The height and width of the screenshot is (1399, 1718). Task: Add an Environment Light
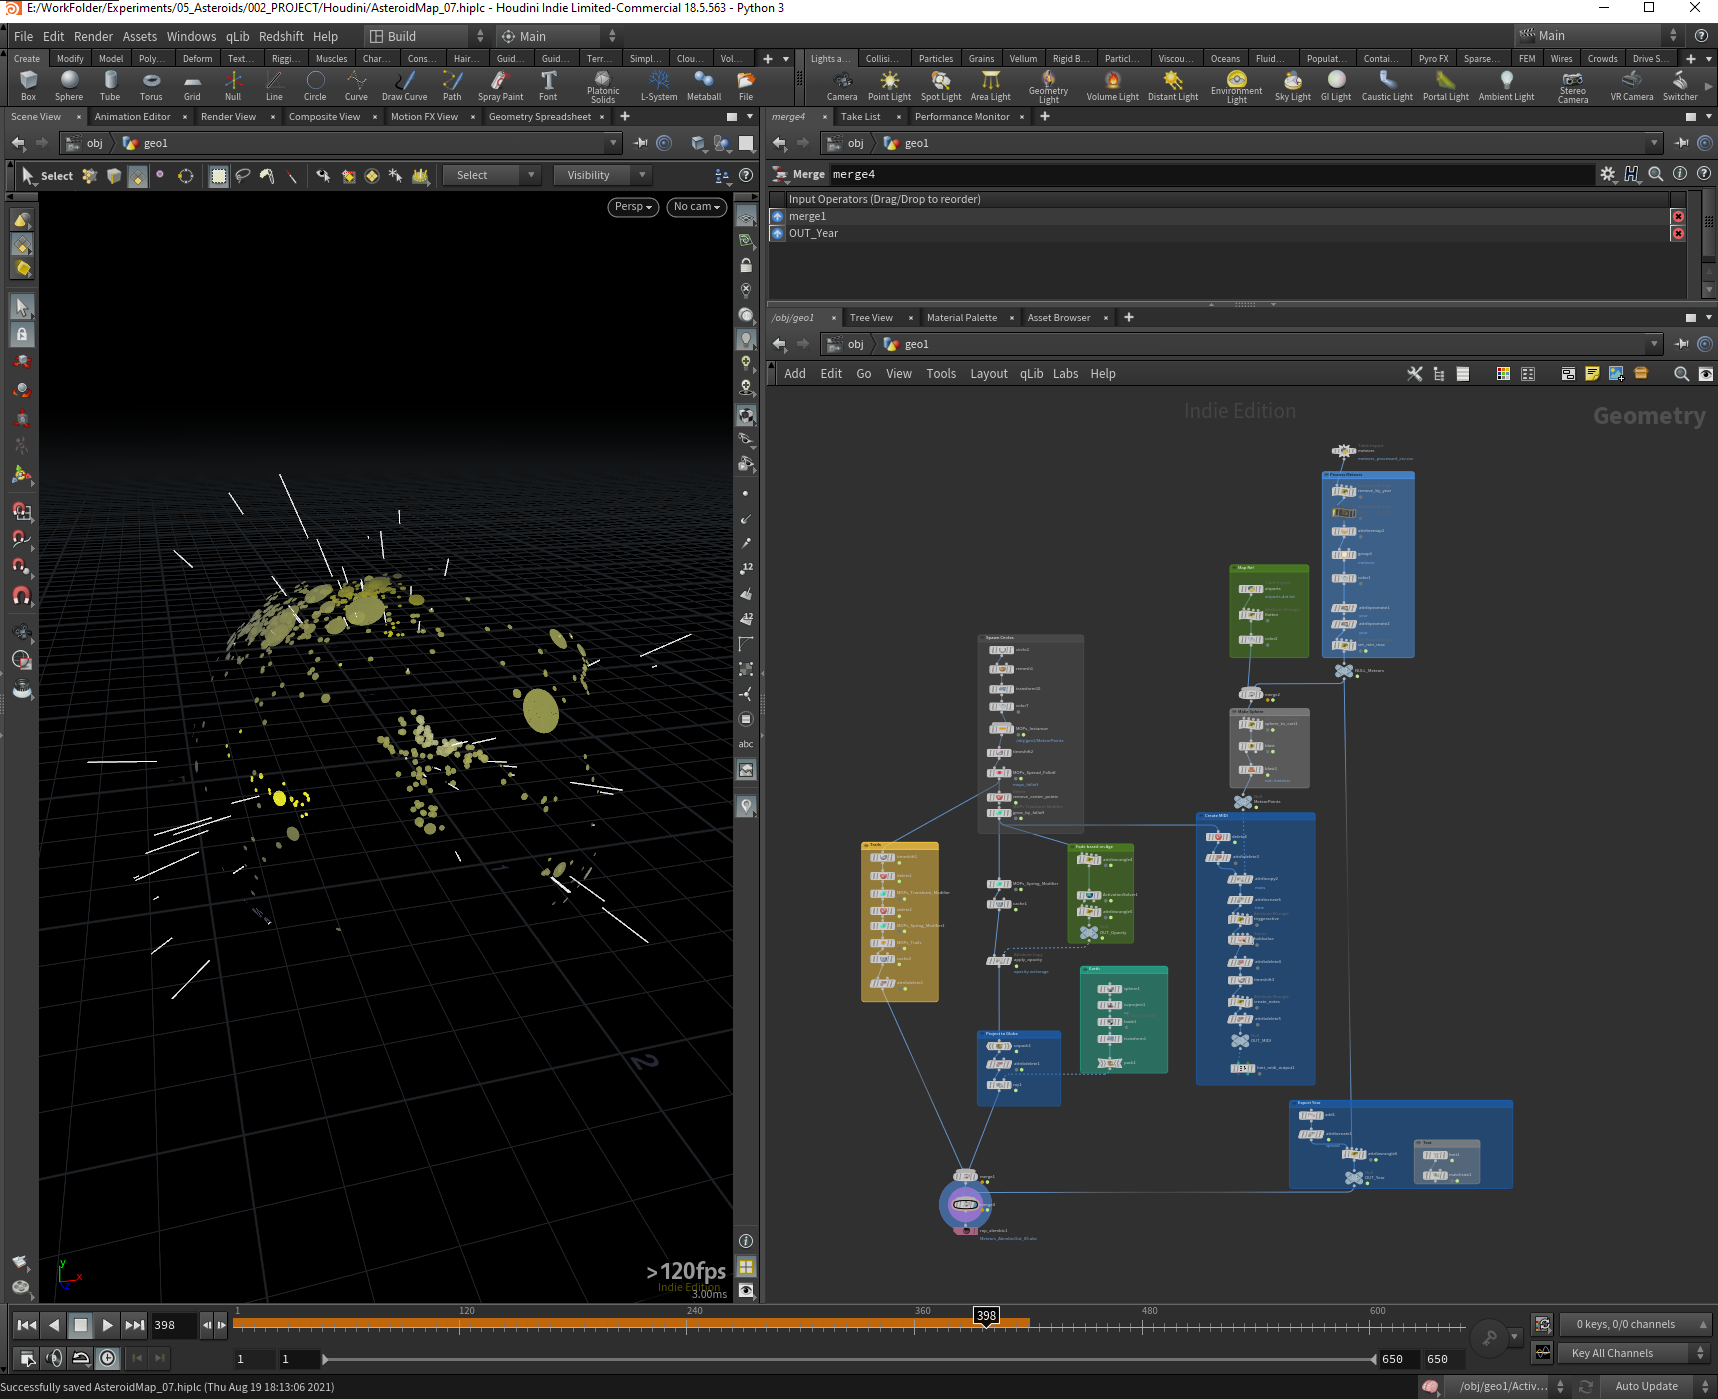[x=1237, y=87]
